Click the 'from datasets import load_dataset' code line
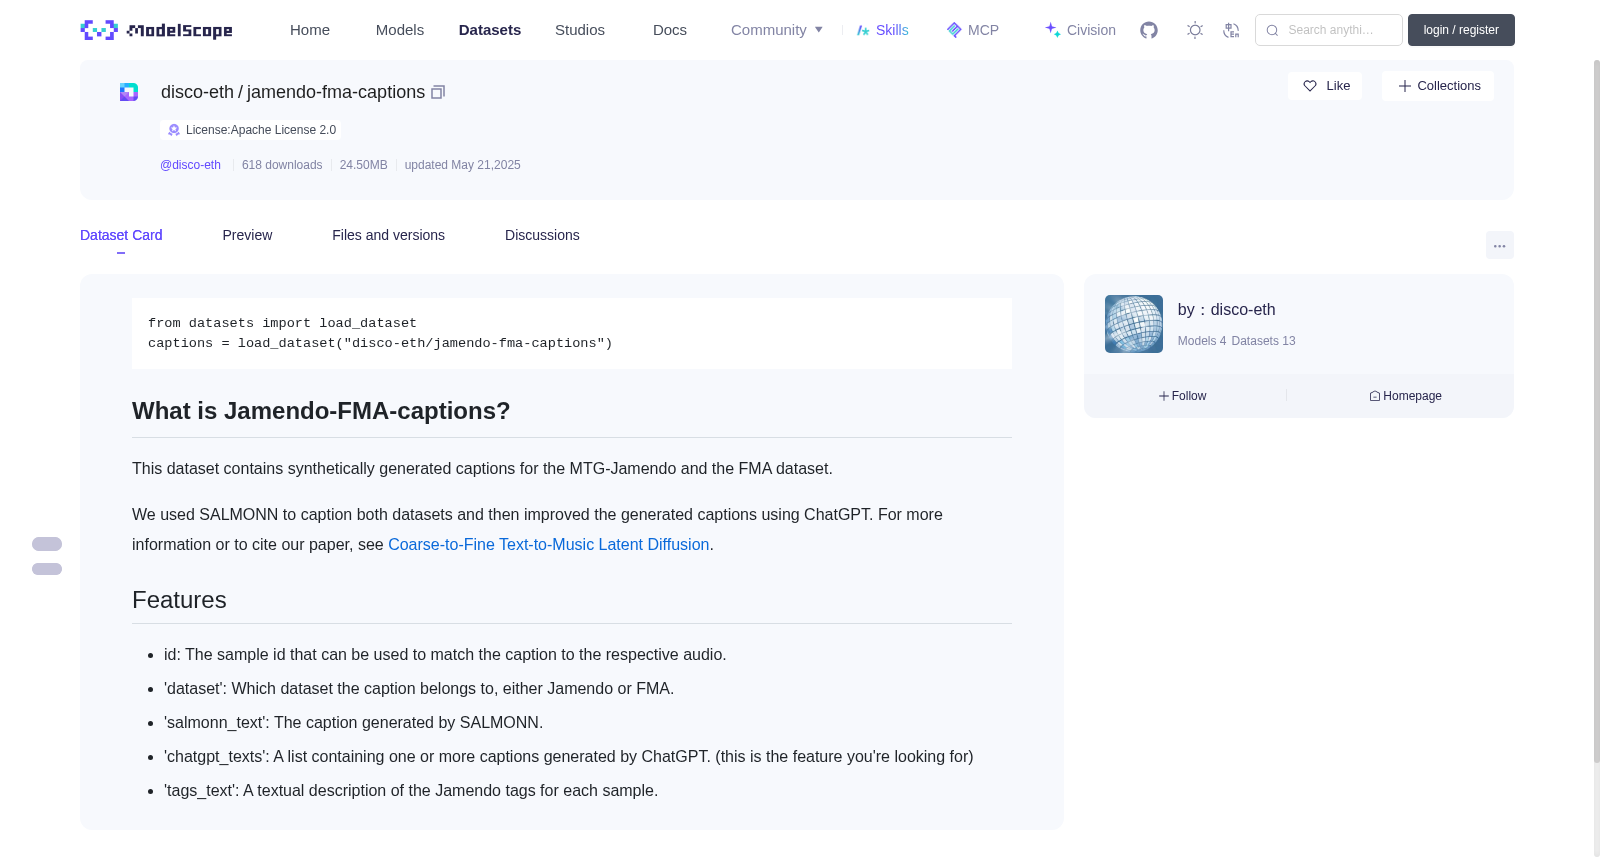 282,323
